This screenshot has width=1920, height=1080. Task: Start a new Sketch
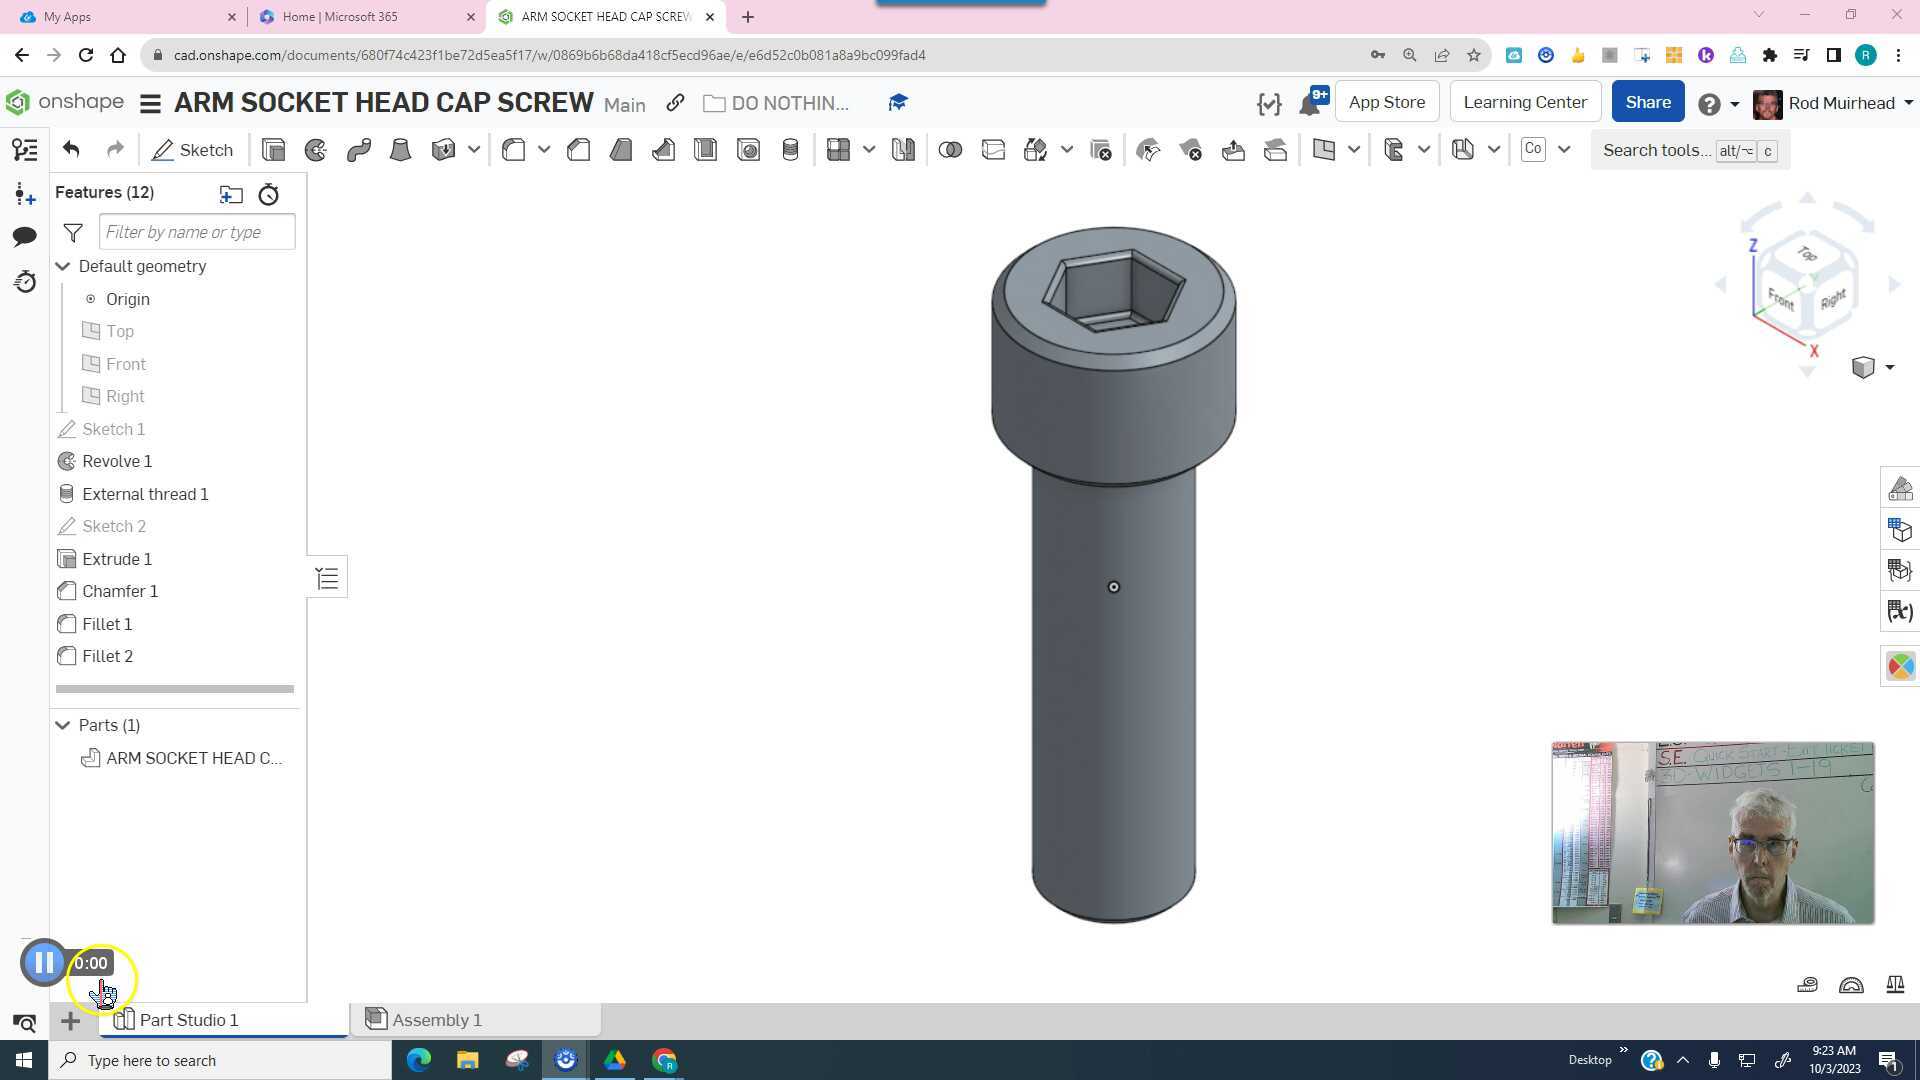point(193,149)
